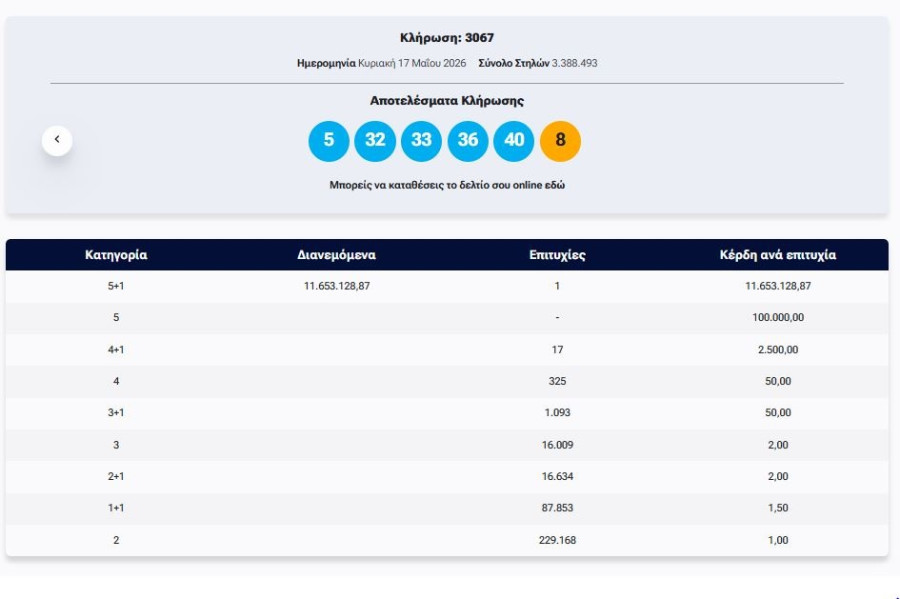Select the 5+1 category row
This screenshot has height=599, width=900.
[x=447, y=286]
